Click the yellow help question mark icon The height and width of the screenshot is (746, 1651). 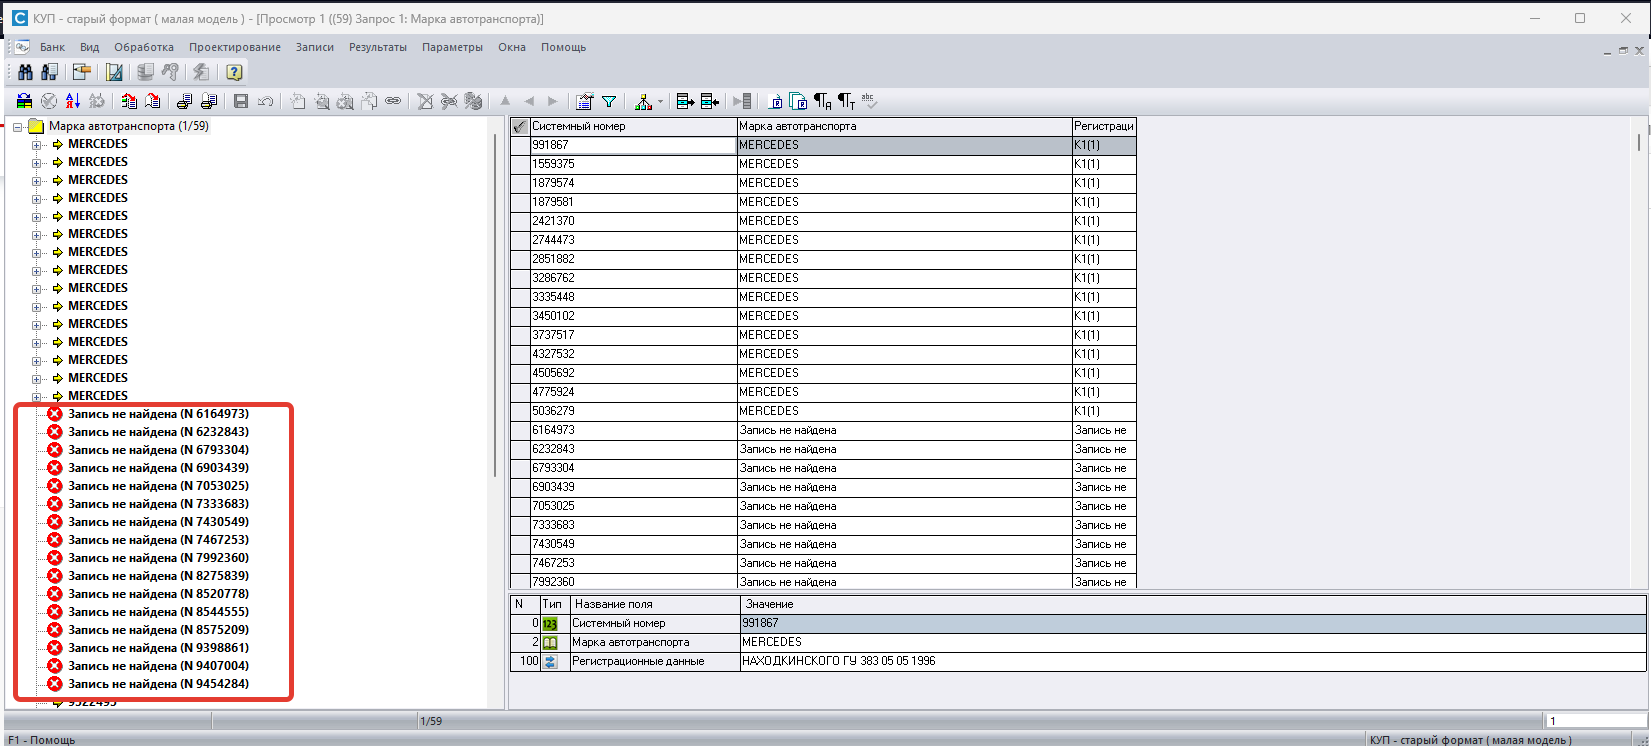click(234, 72)
